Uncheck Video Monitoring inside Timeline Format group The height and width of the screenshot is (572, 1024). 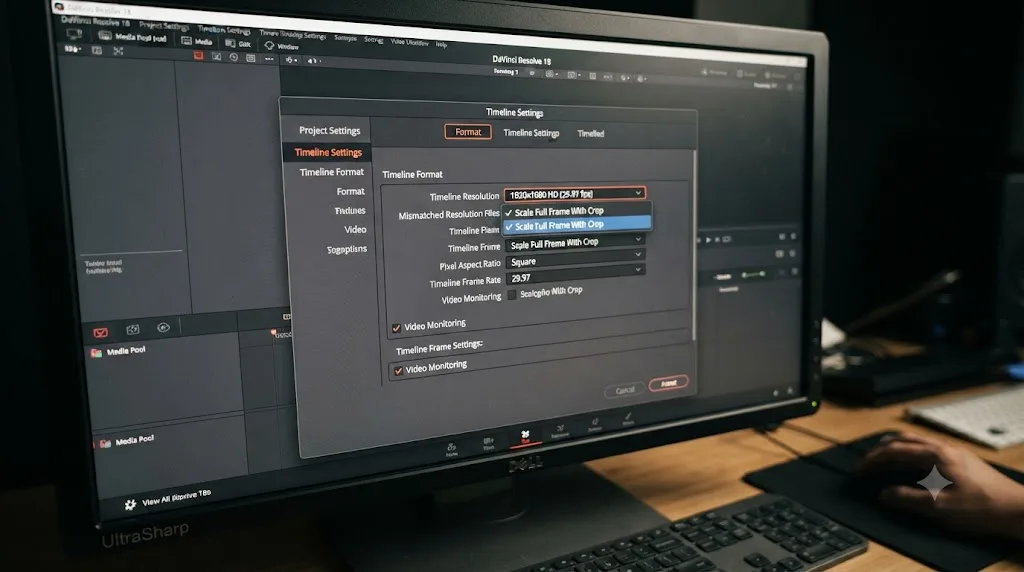(396, 328)
